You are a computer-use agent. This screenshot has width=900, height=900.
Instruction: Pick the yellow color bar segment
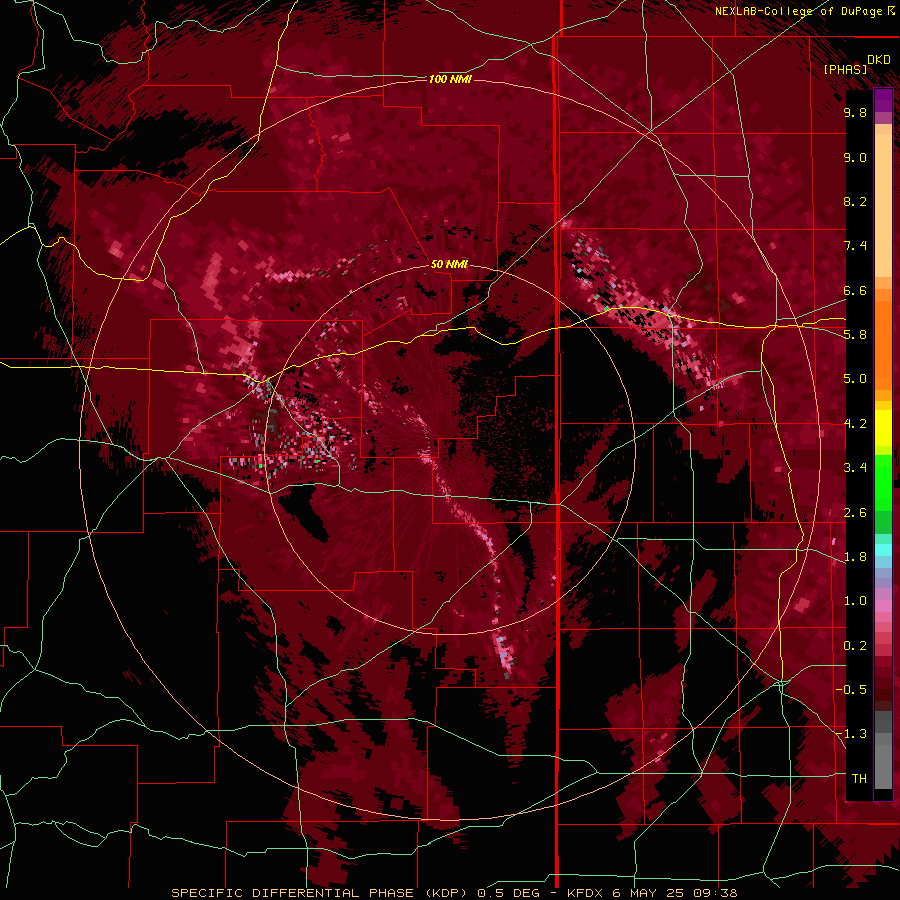click(883, 428)
